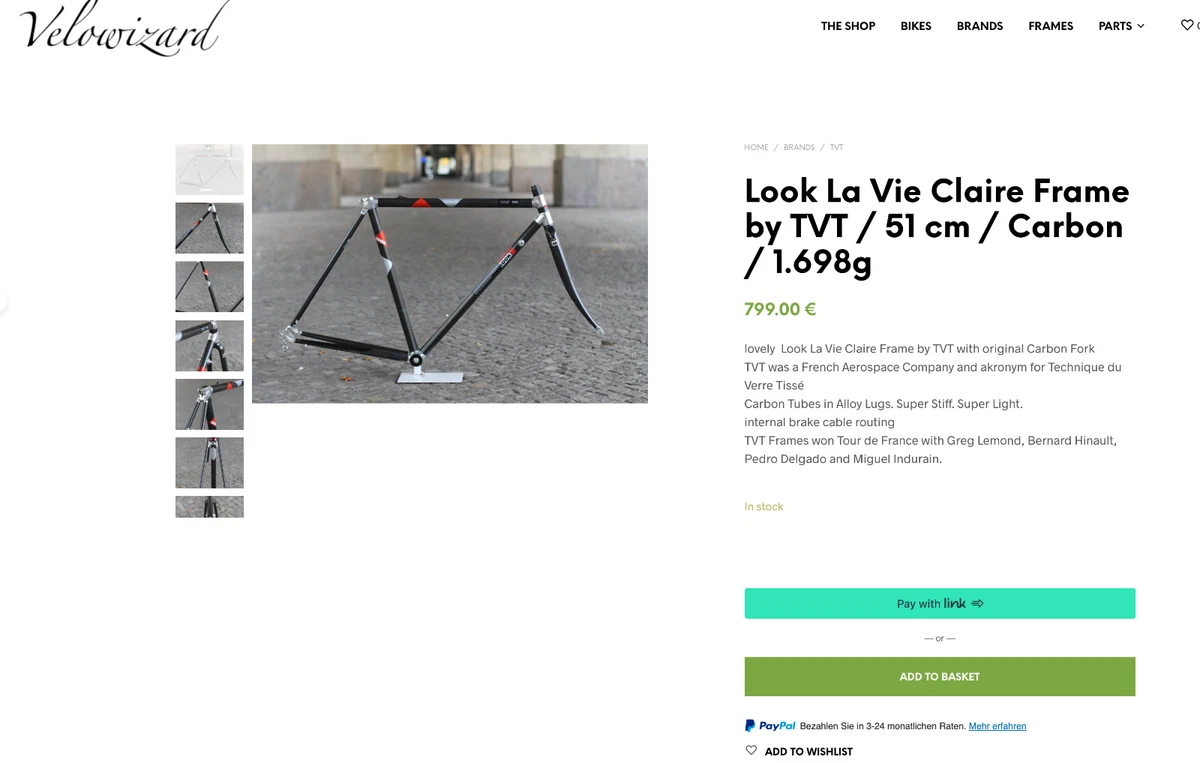The image size is (1200, 763).
Task: Go to Home breadcrumb
Action: click(756, 147)
